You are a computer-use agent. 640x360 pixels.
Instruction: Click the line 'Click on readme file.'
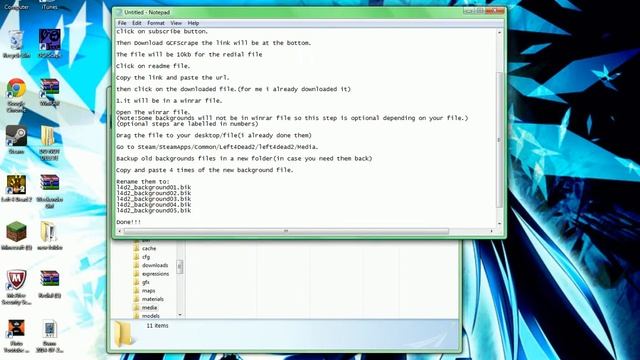[153, 66]
